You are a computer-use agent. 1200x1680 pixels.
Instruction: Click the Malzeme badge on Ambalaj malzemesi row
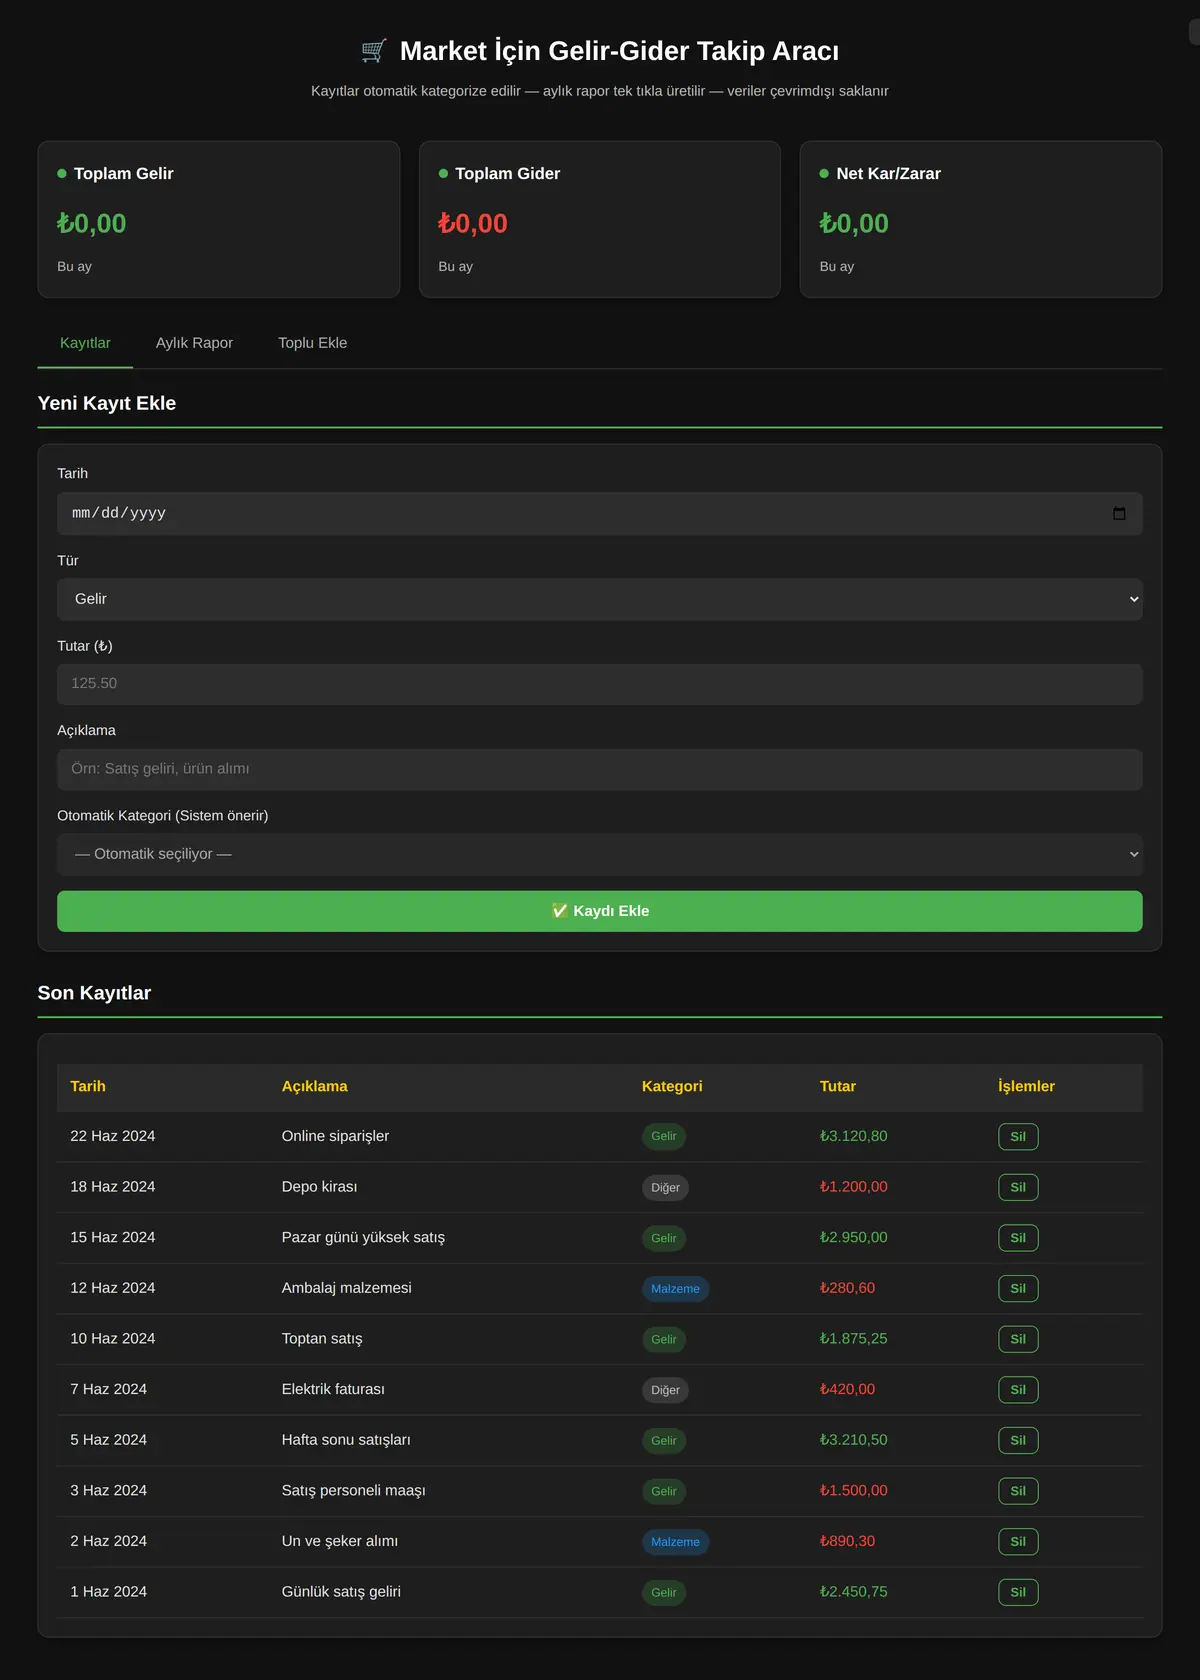pyautogui.click(x=675, y=1289)
